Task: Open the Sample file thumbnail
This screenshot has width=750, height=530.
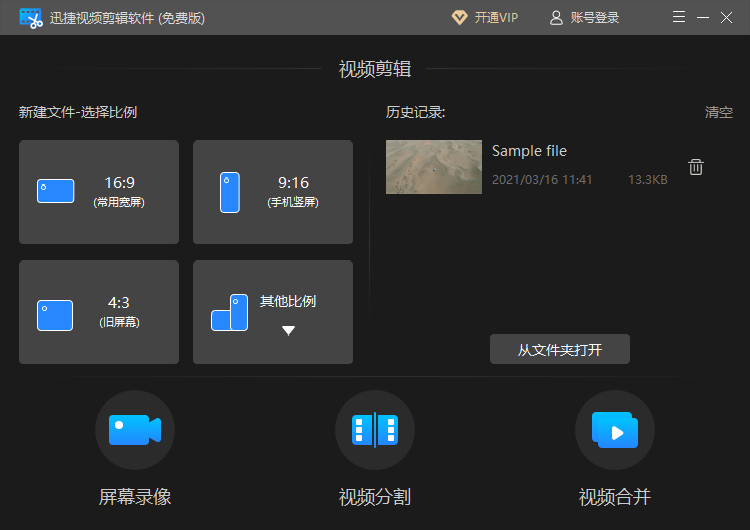Action: click(x=434, y=167)
